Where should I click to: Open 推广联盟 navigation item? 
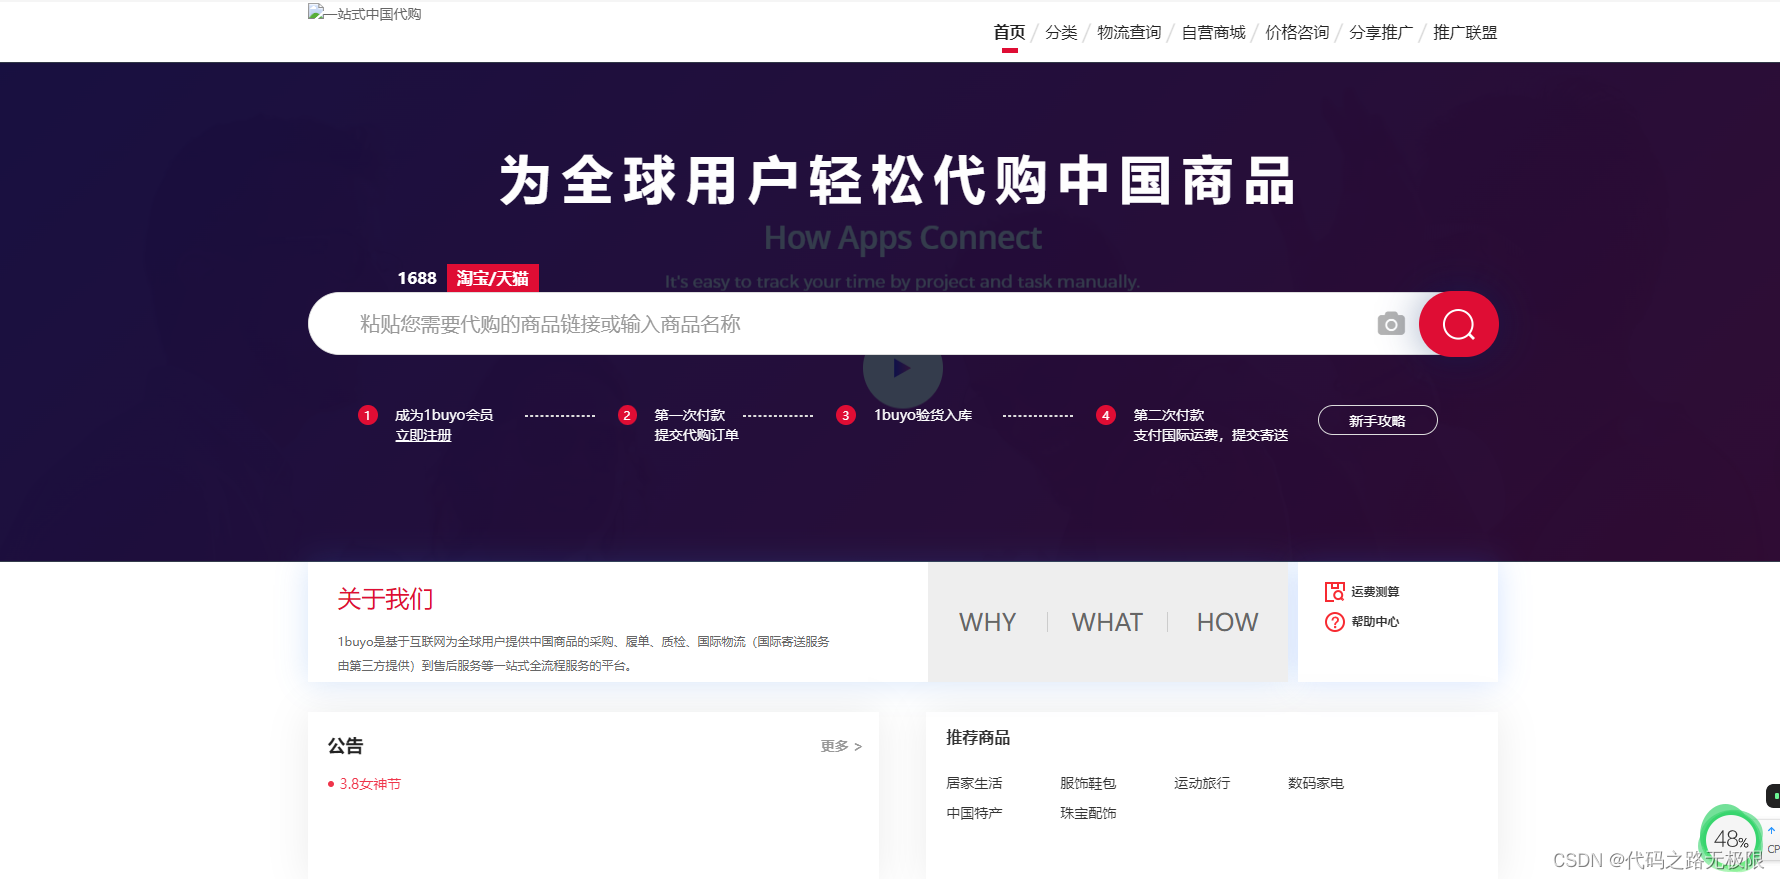pyautogui.click(x=1465, y=33)
